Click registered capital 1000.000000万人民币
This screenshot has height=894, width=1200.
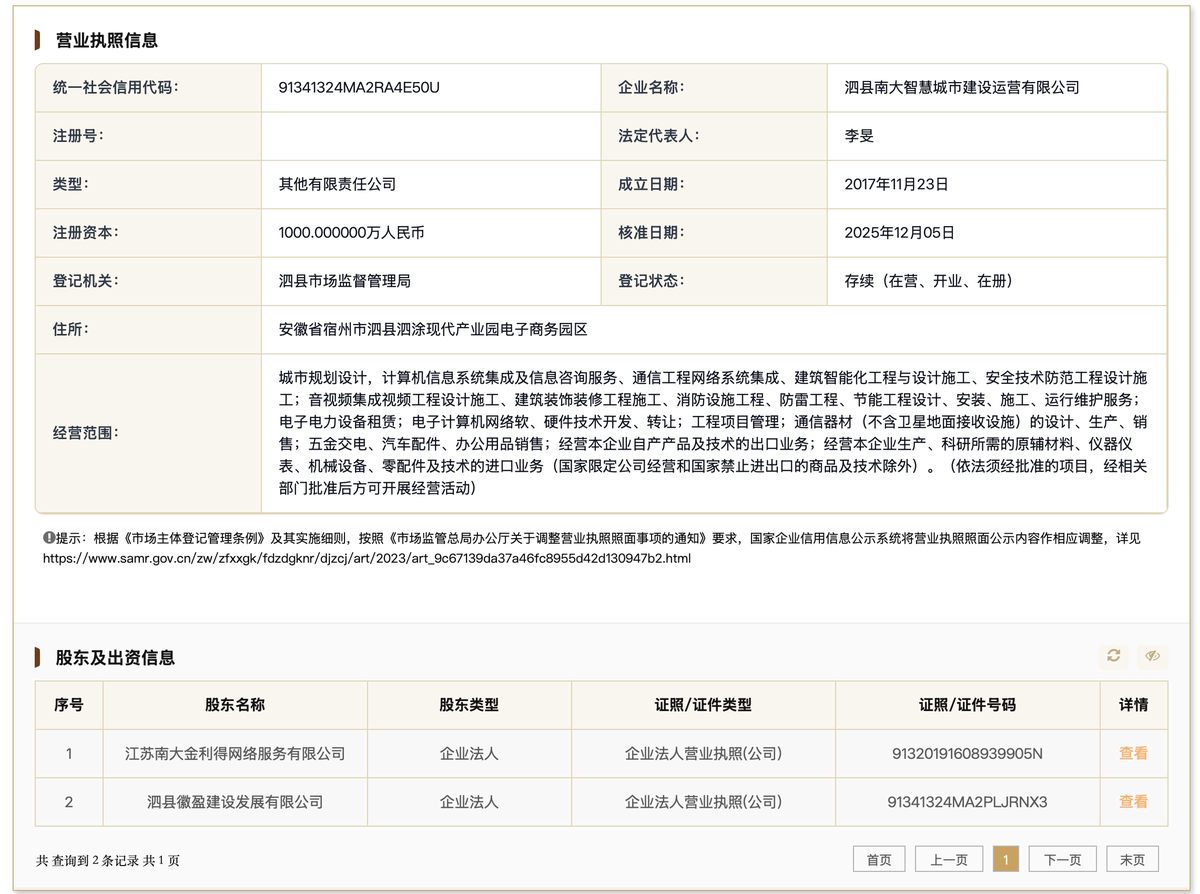pyautogui.click(x=351, y=232)
